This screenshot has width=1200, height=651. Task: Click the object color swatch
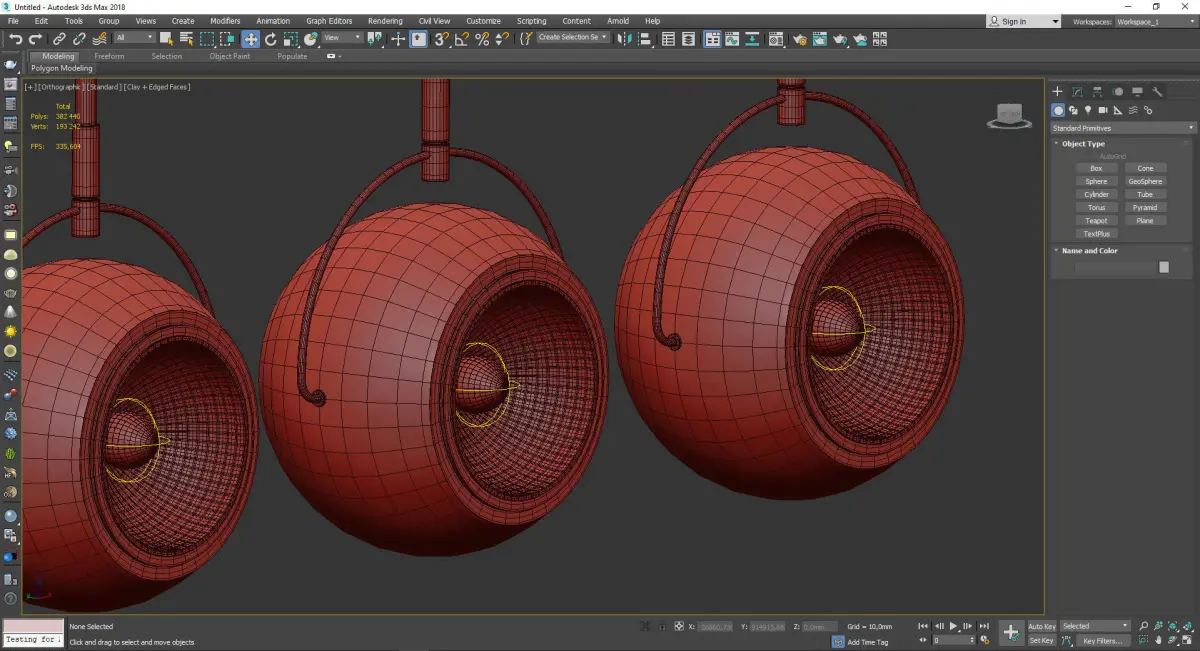pos(1164,267)
